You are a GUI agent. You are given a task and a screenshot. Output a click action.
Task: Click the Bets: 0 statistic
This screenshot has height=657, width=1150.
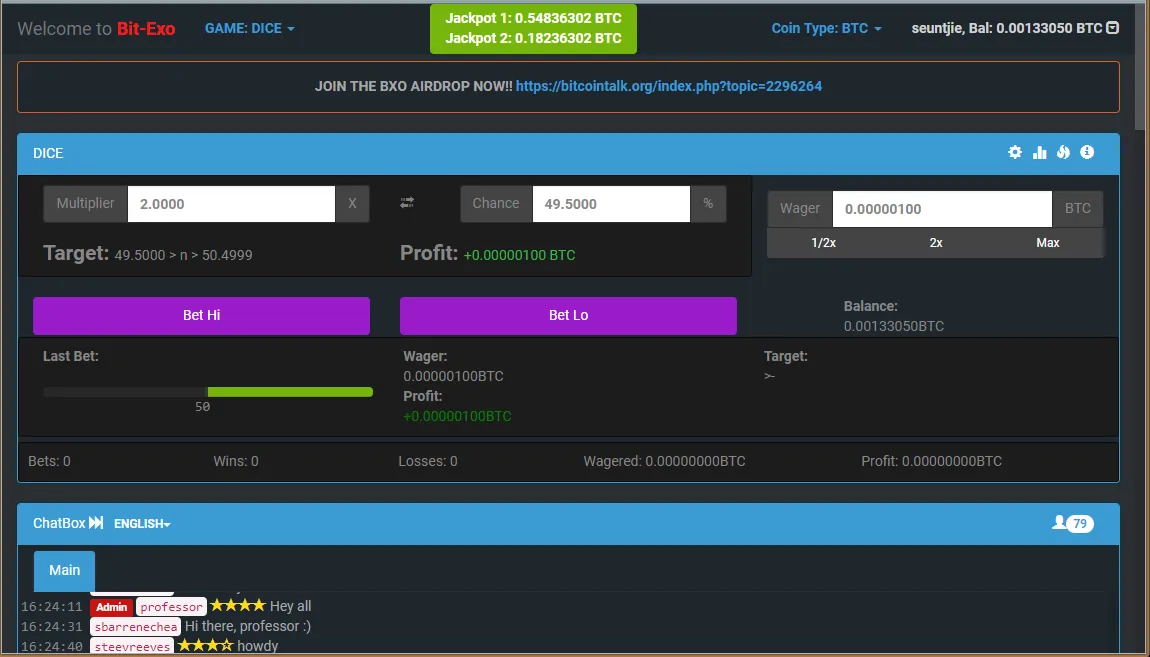tap(49, 461)
